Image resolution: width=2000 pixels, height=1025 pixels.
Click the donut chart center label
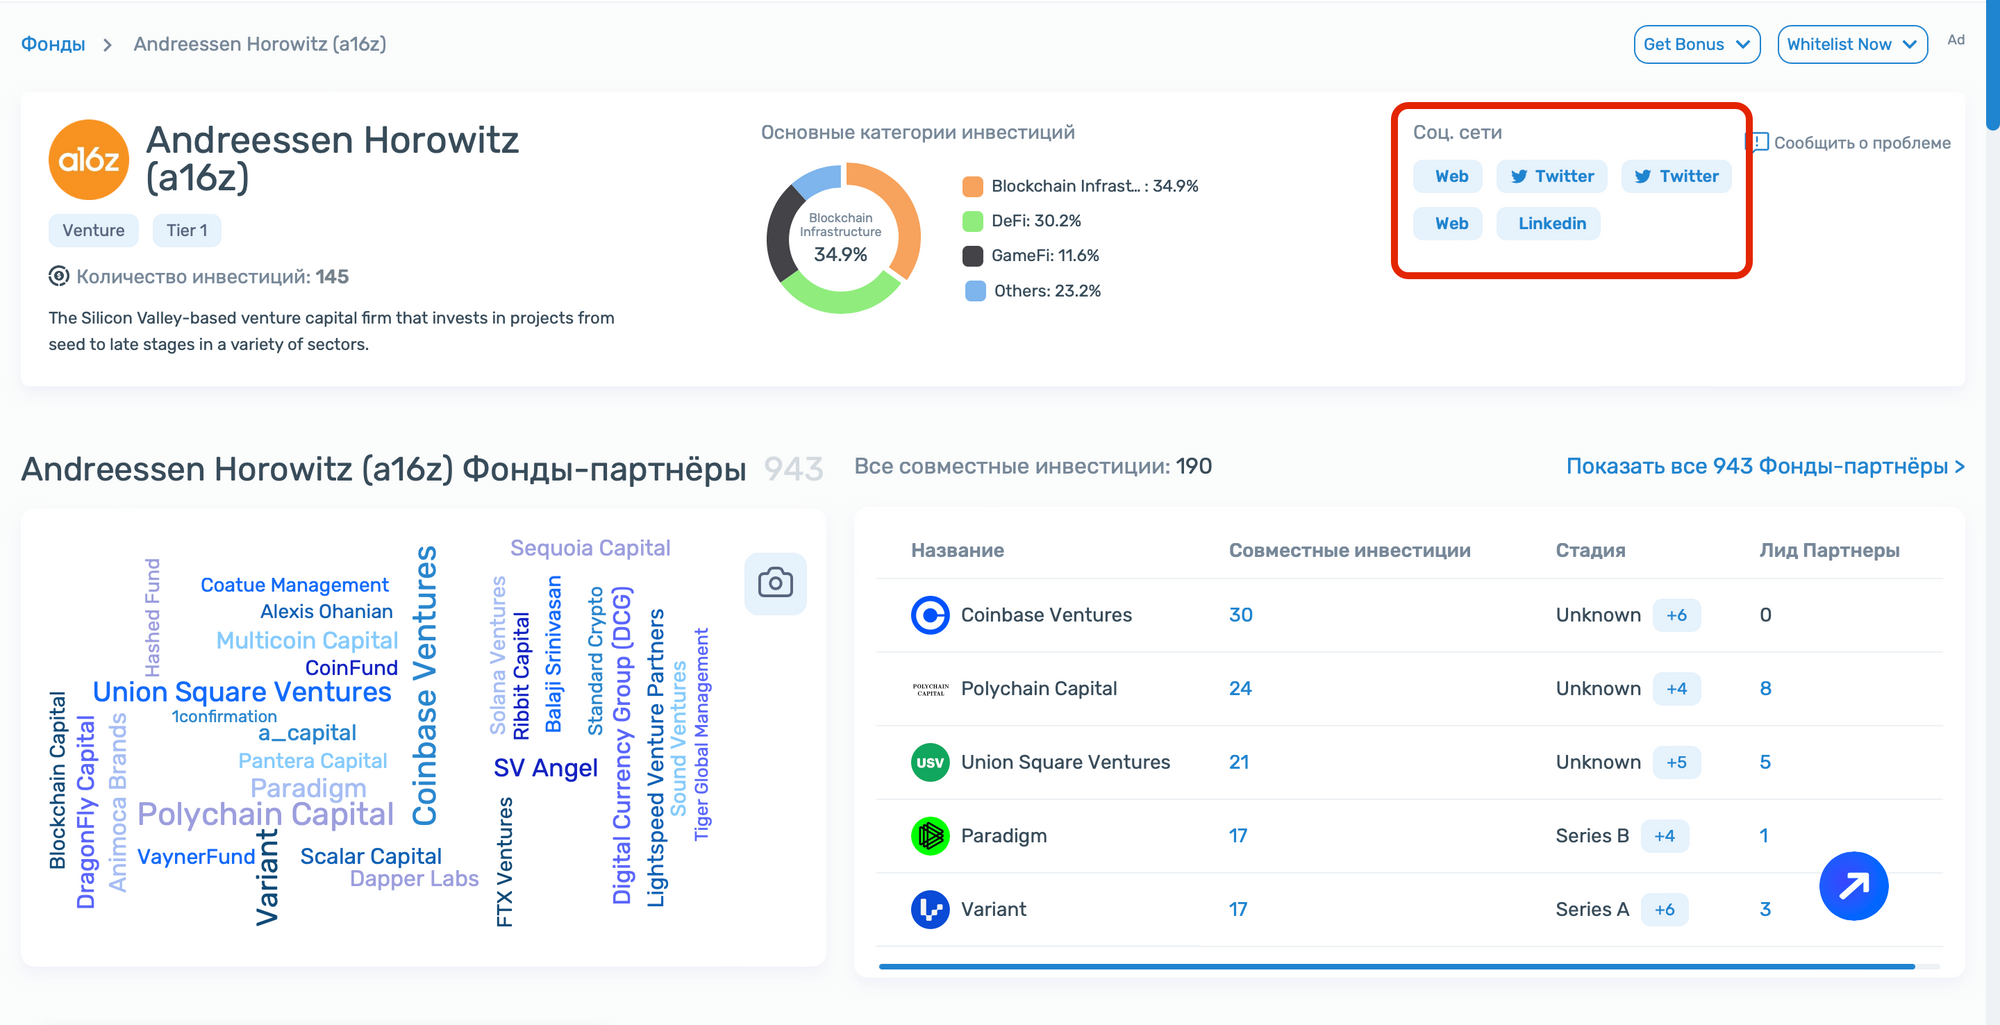pyautogui.click(x=840, y=238)
